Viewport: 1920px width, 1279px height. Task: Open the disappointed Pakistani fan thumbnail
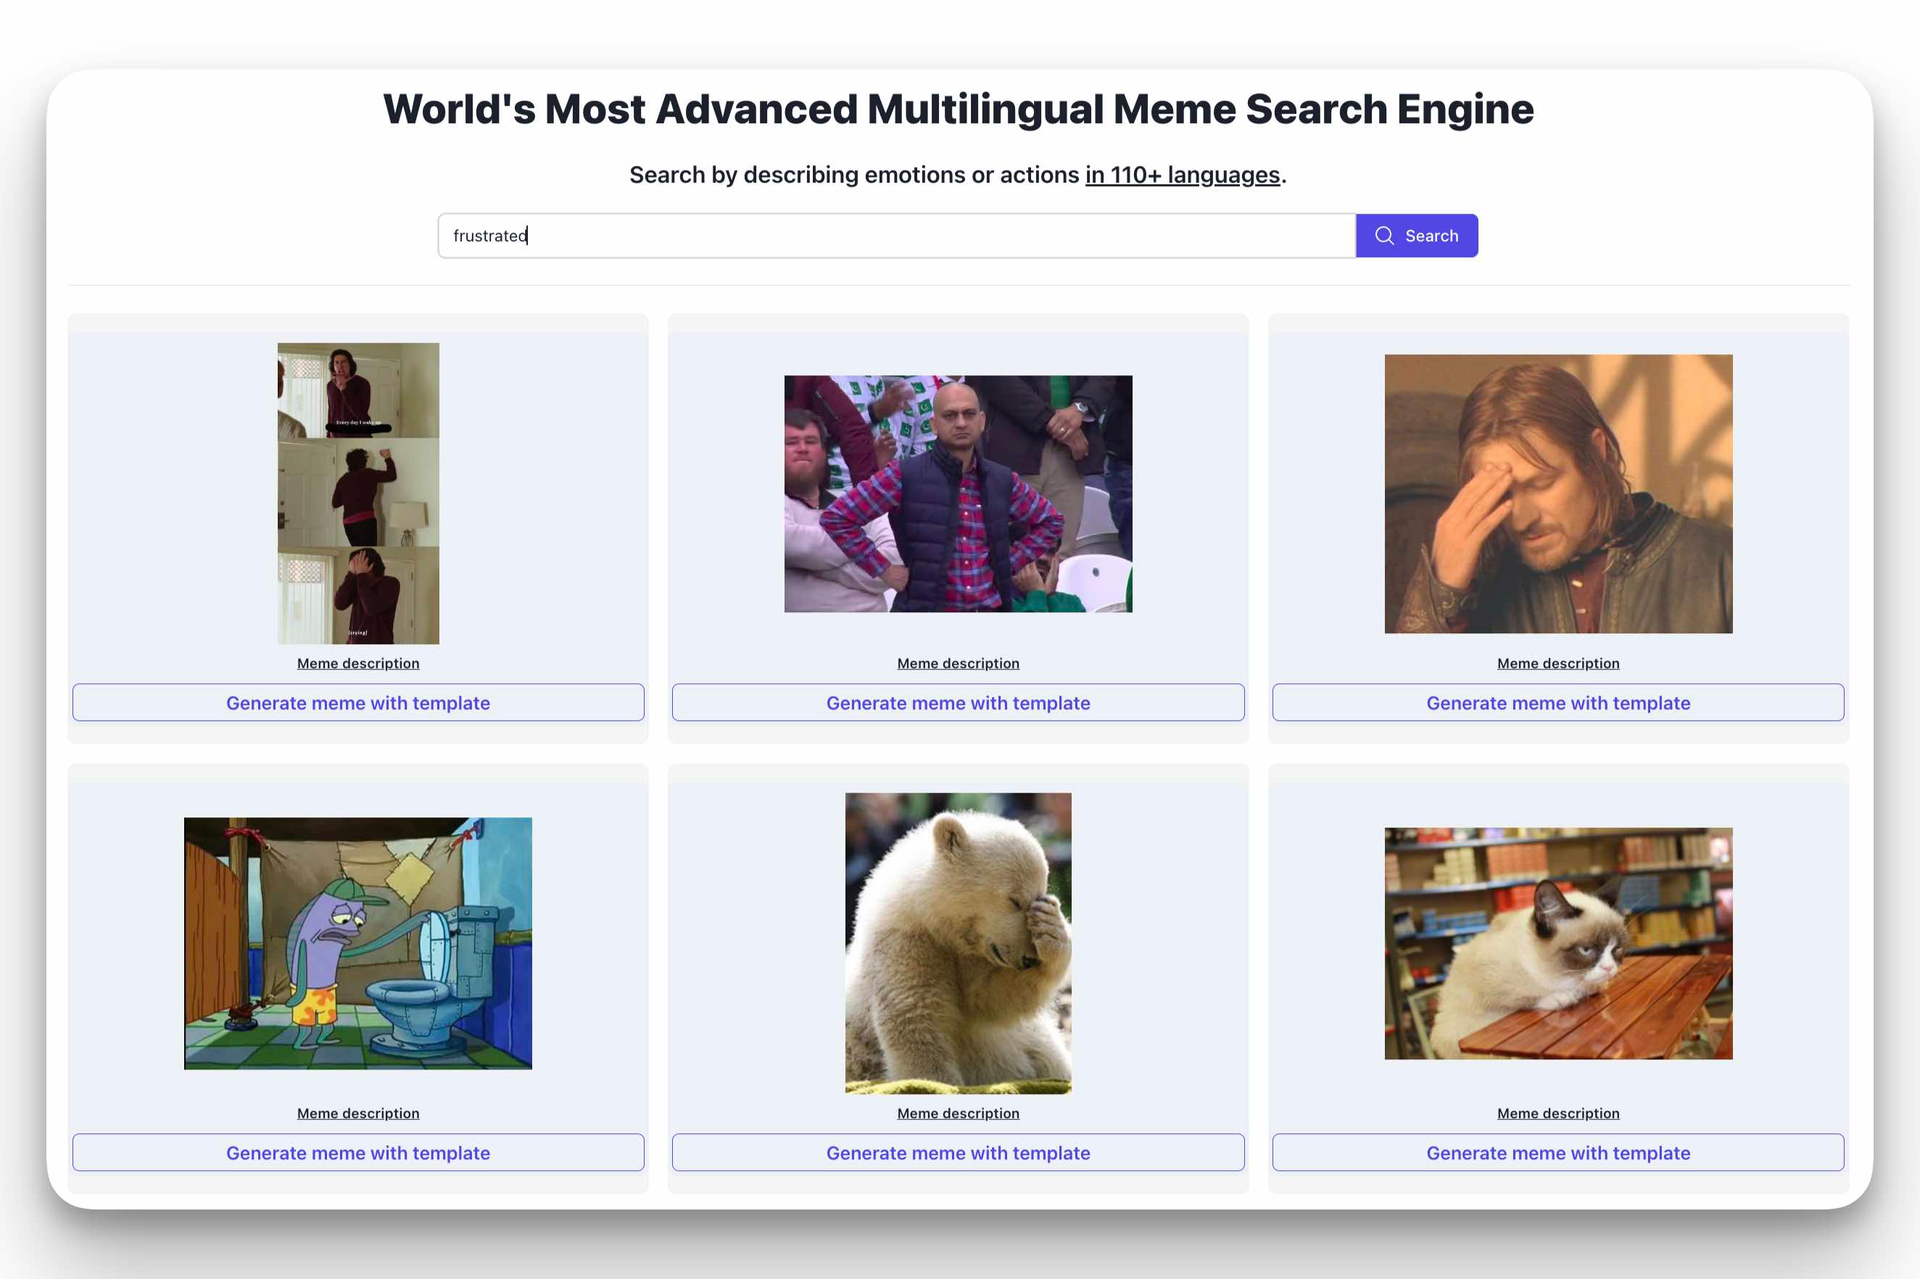point(957,493)
